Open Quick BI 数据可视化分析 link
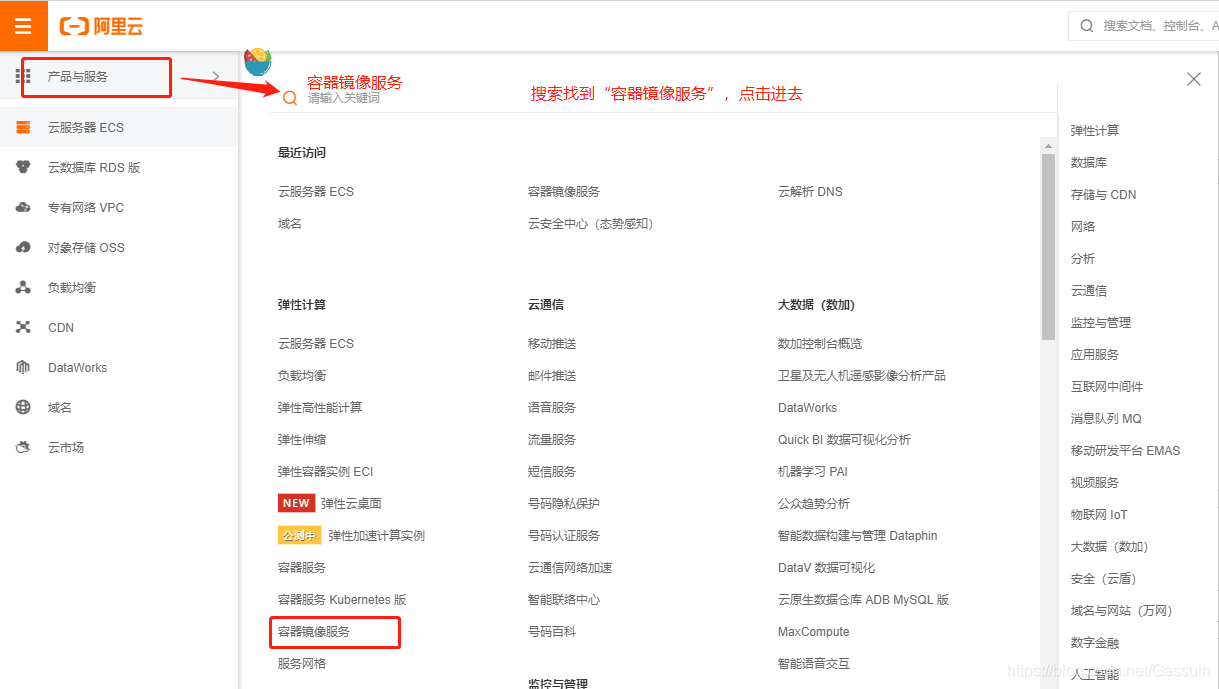This screenshot has height=689, width=1219. (x=844, y=440)
